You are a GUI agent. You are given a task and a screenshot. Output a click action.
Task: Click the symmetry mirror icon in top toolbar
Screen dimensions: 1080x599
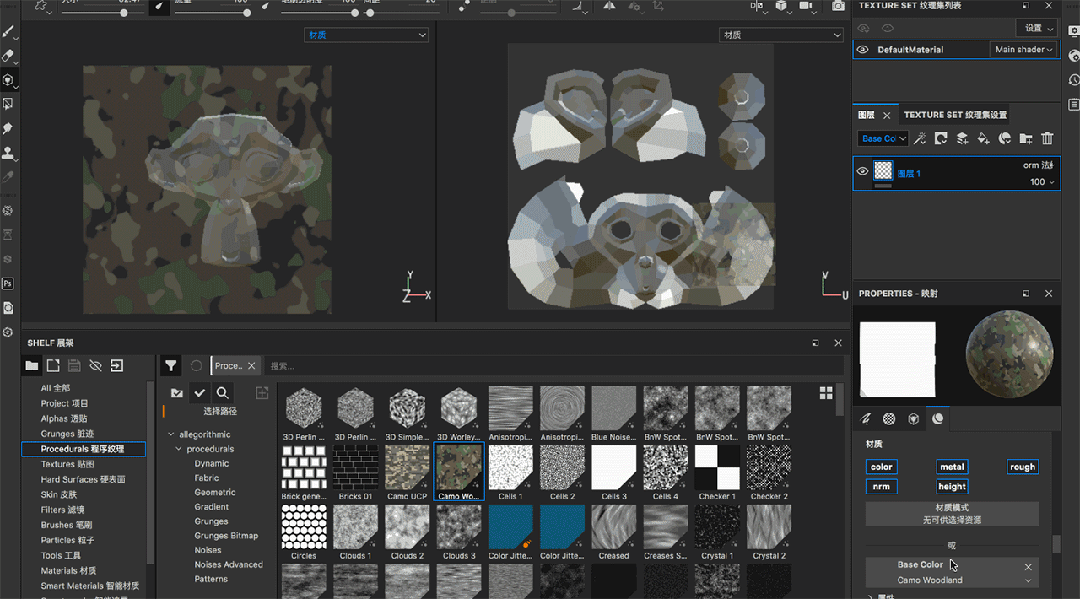click(x=610, y=6)
